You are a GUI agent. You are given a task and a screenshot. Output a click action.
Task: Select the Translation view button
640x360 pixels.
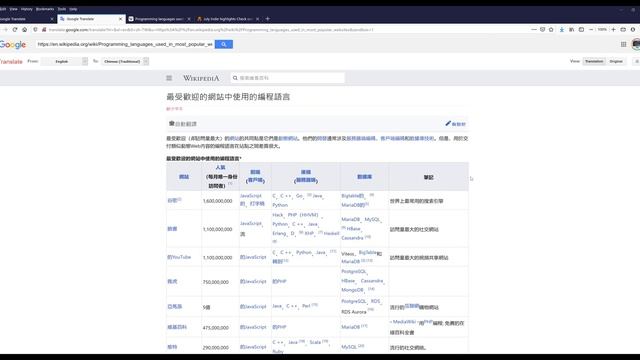594,61
